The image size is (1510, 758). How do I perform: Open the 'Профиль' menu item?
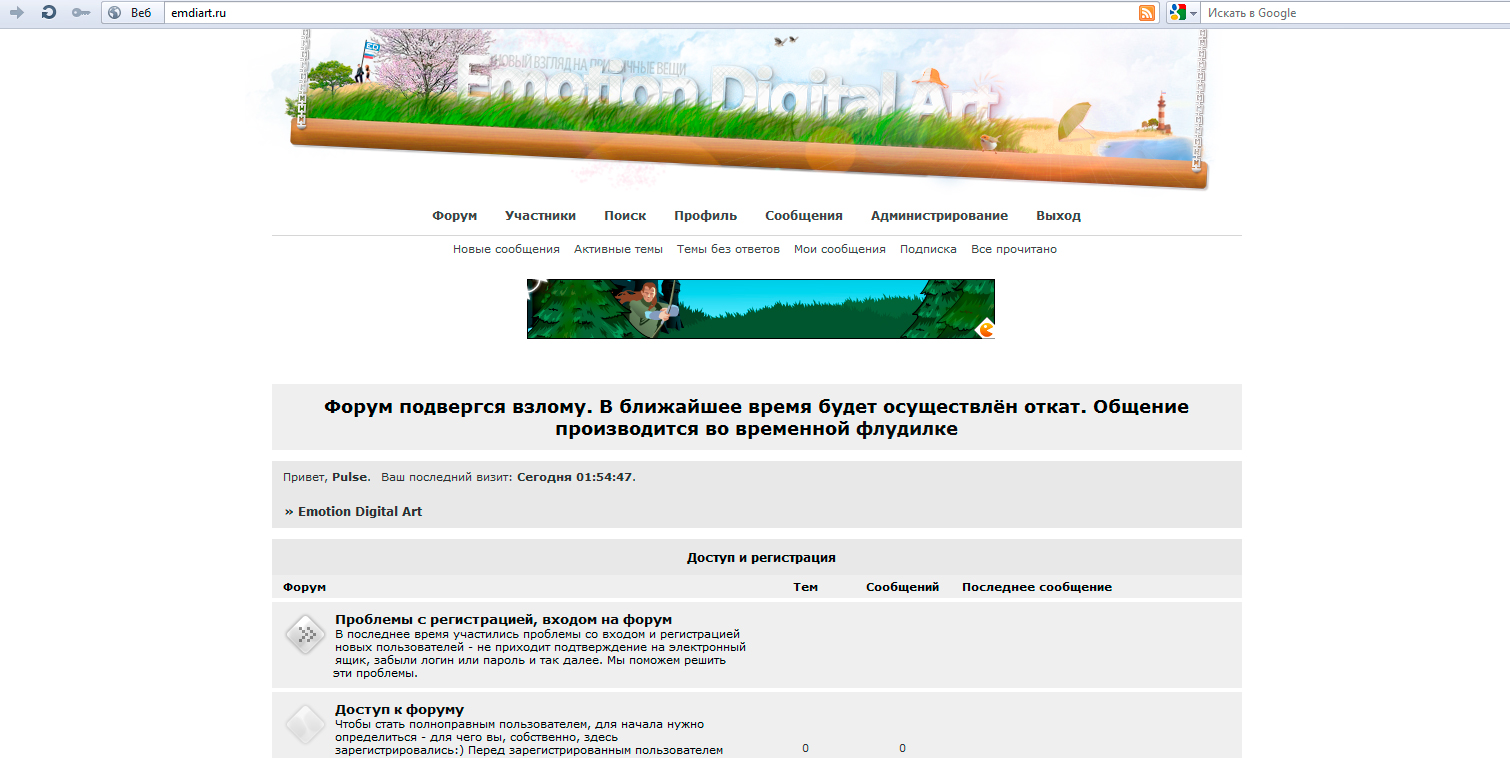[705, 216]
